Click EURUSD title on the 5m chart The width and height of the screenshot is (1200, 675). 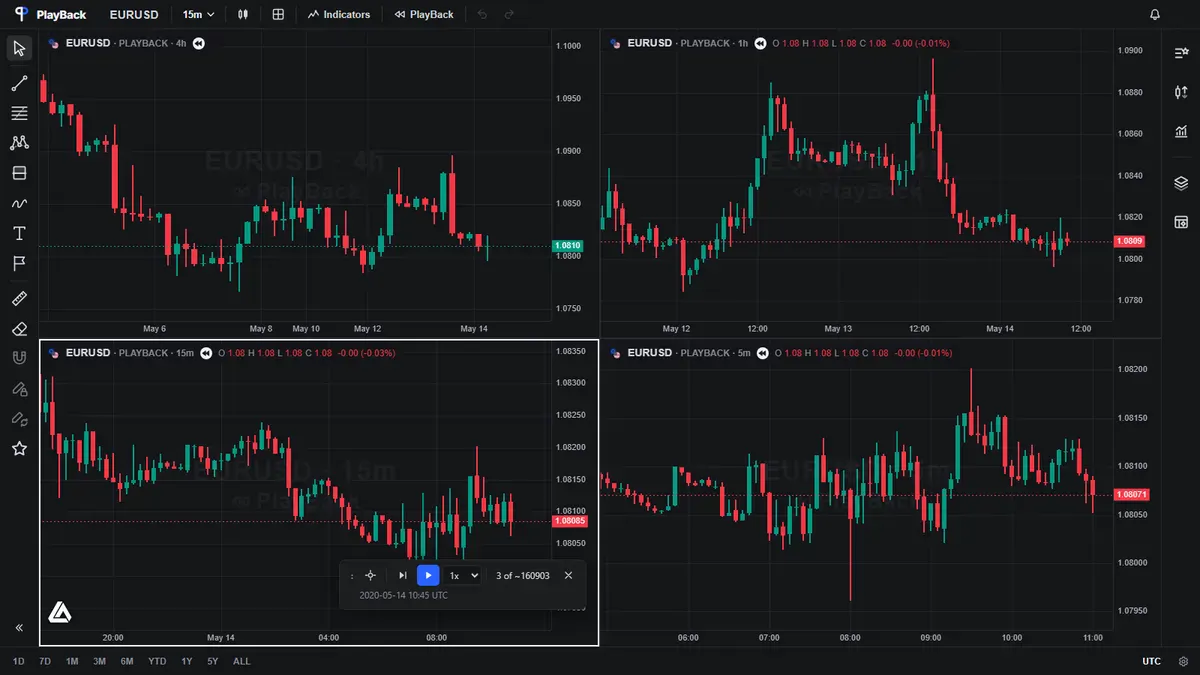click(650, 353)
